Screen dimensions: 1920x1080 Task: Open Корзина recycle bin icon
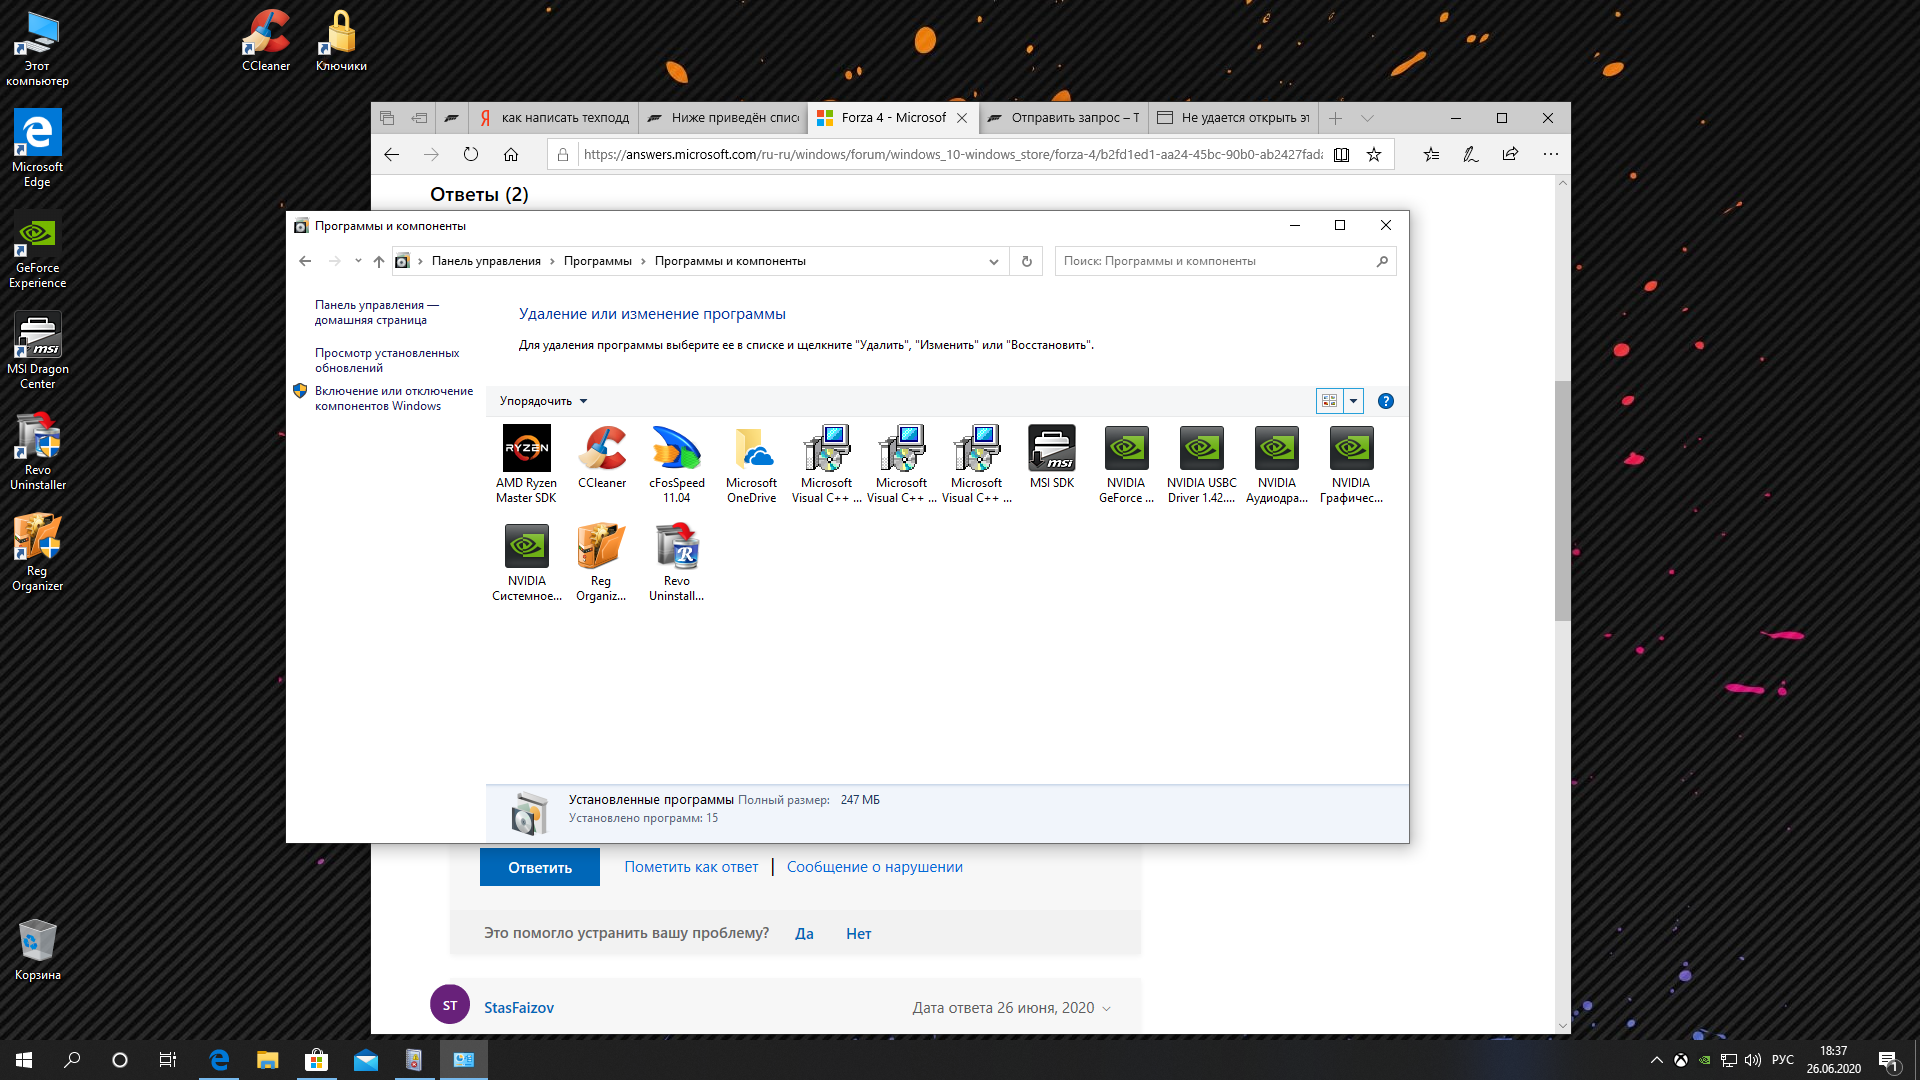click(37, 950)
